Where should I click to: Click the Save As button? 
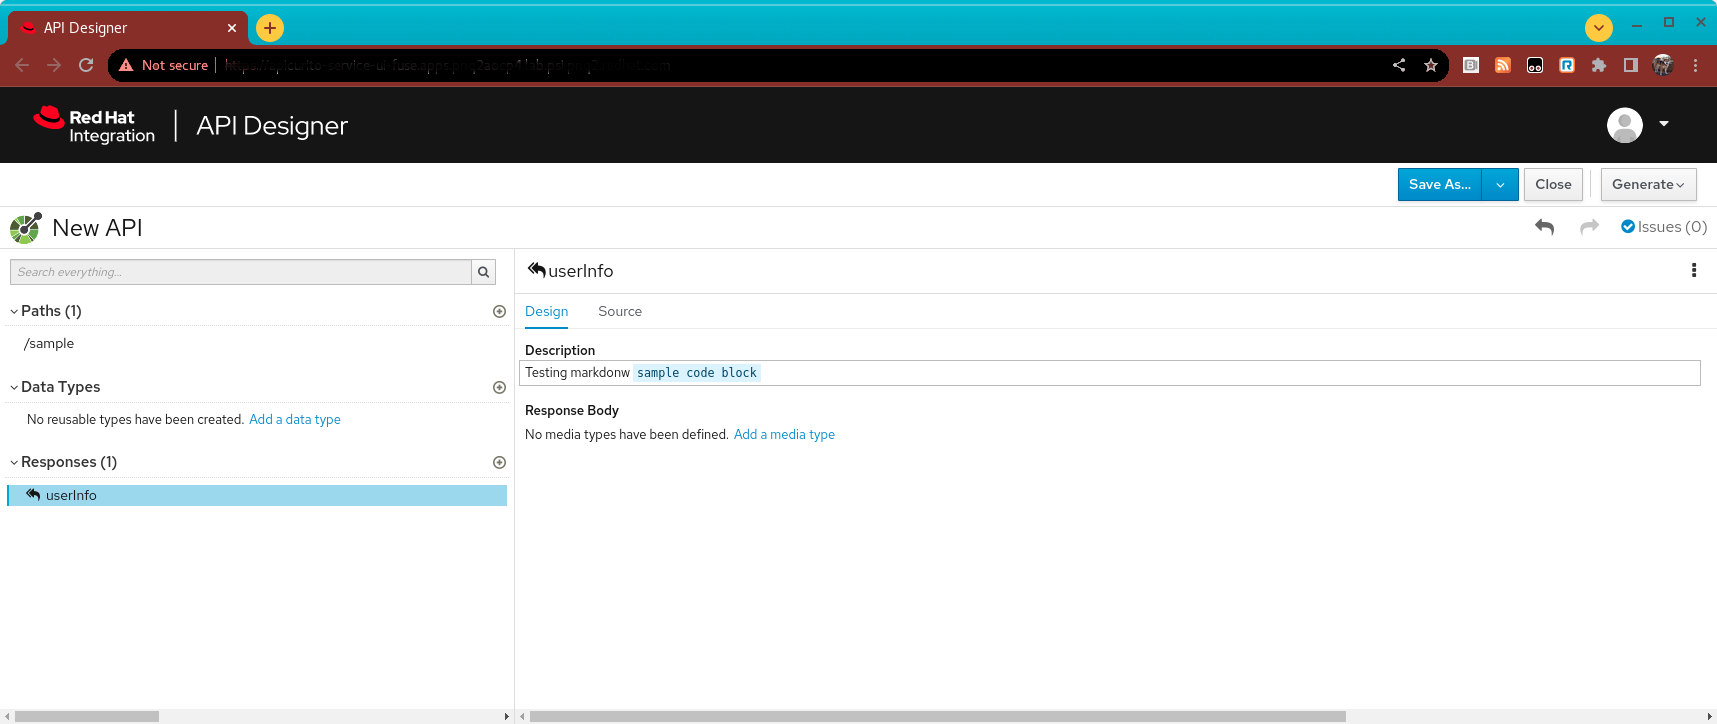pyautogui.click(x=1440, y=184)
